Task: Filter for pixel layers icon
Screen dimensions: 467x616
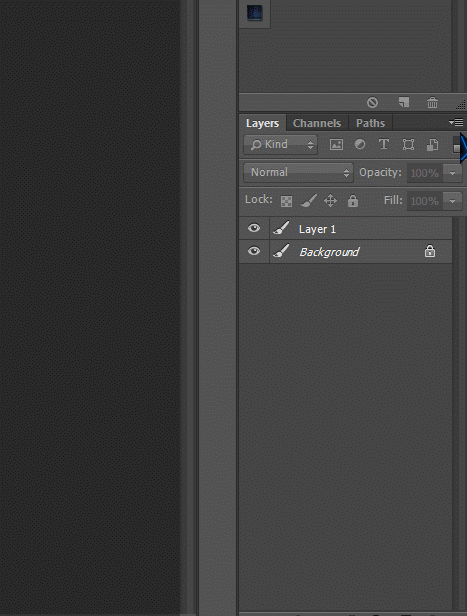Action: (x=336, y=145)
